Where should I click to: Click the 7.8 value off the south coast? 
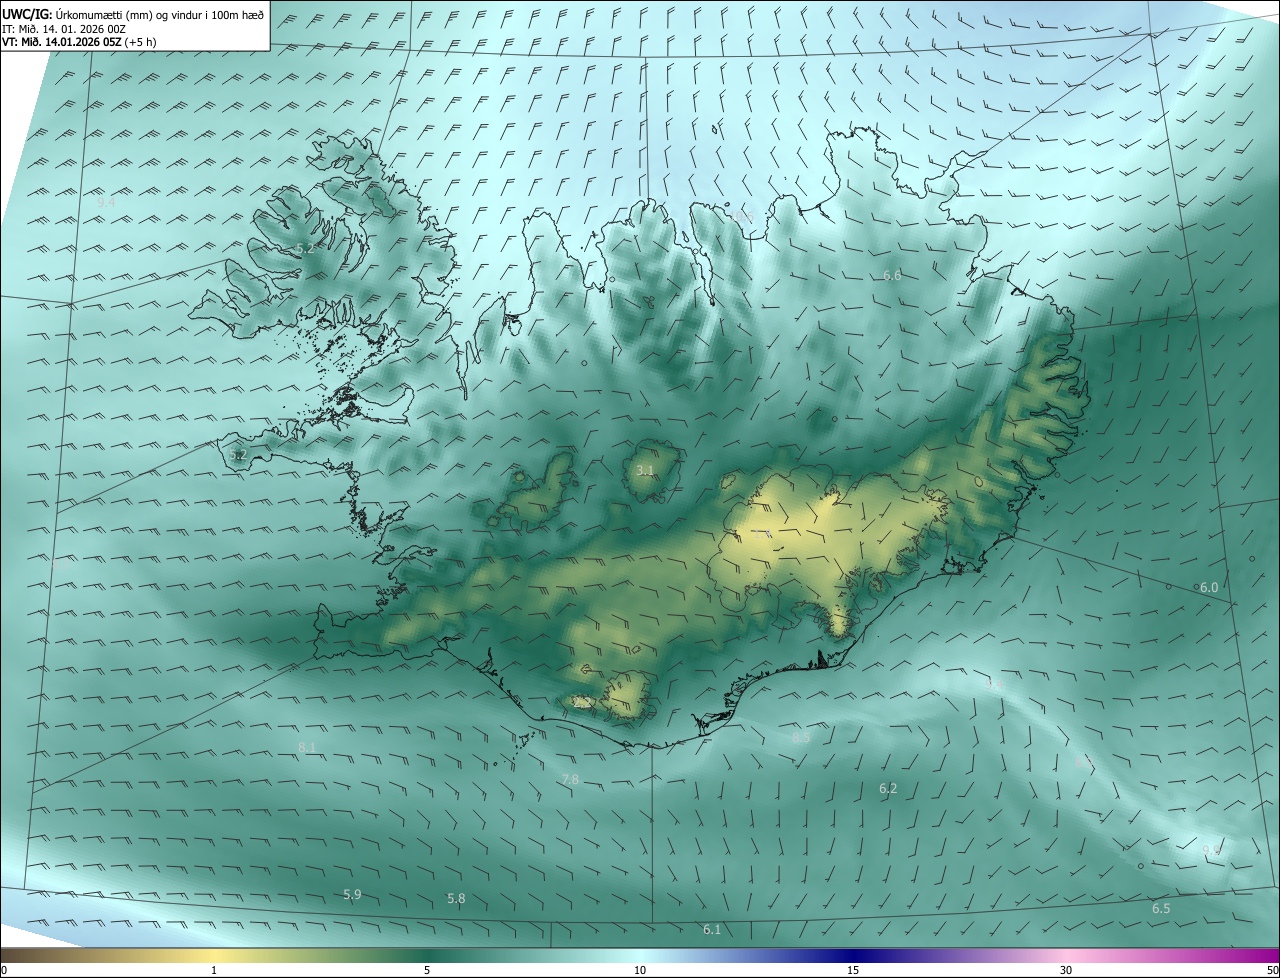click(570, 779)
